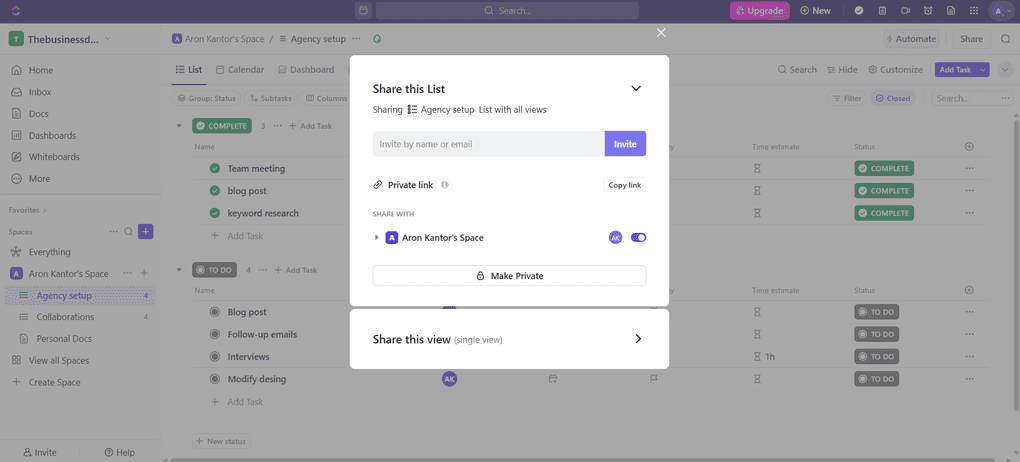Select Aron Kantor's Space in sidebar

click(68, 274)
